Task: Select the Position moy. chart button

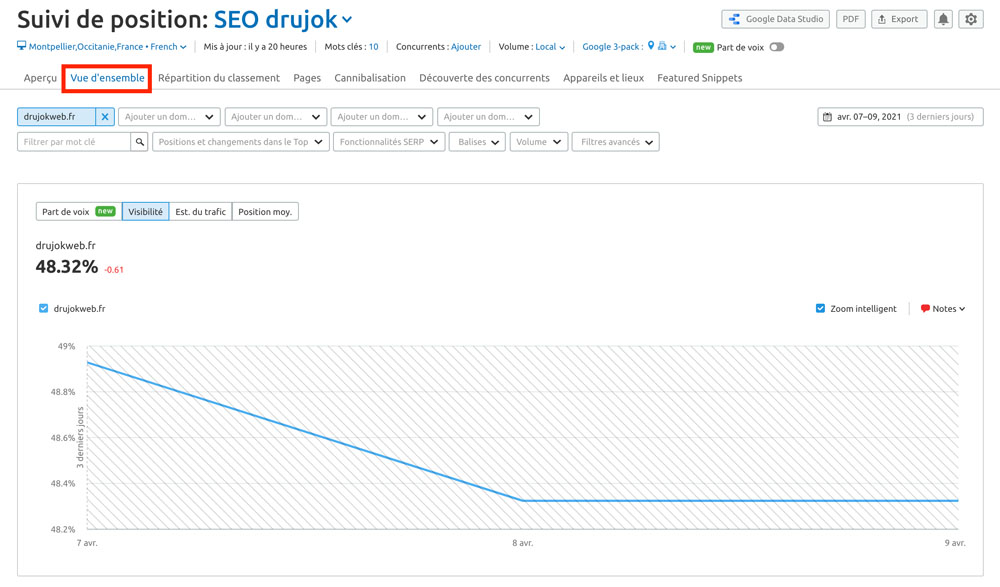Action: (x=265, y=212)
